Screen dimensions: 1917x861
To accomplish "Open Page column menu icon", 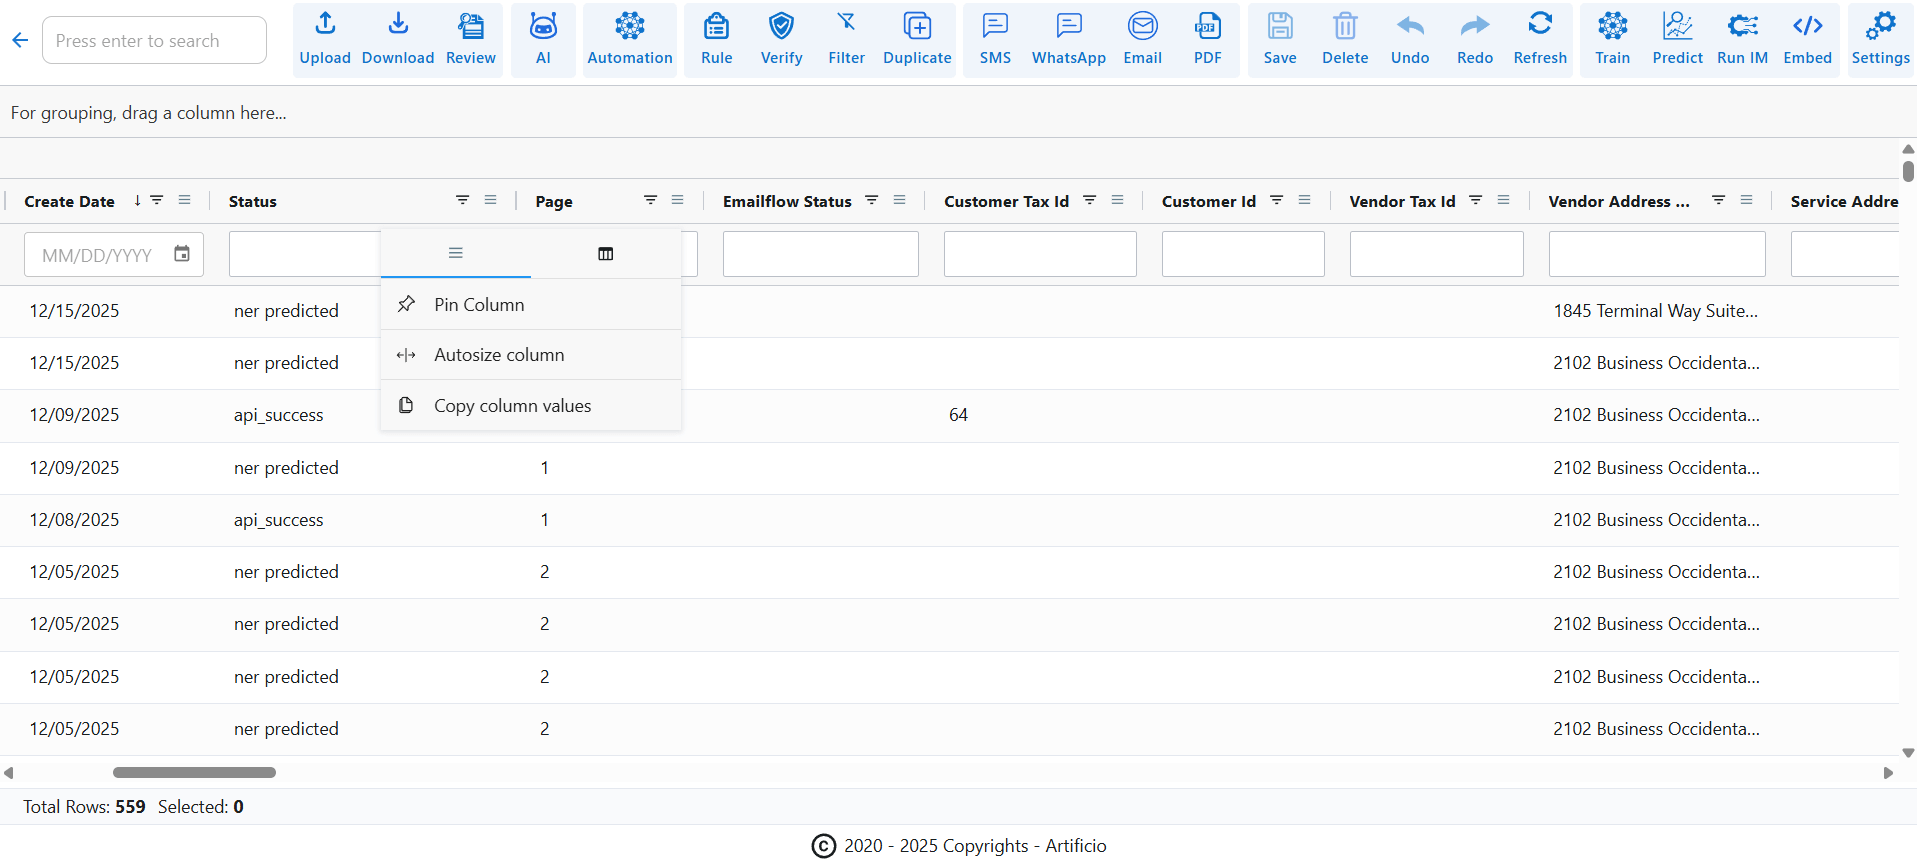I will tap(678, 200).
